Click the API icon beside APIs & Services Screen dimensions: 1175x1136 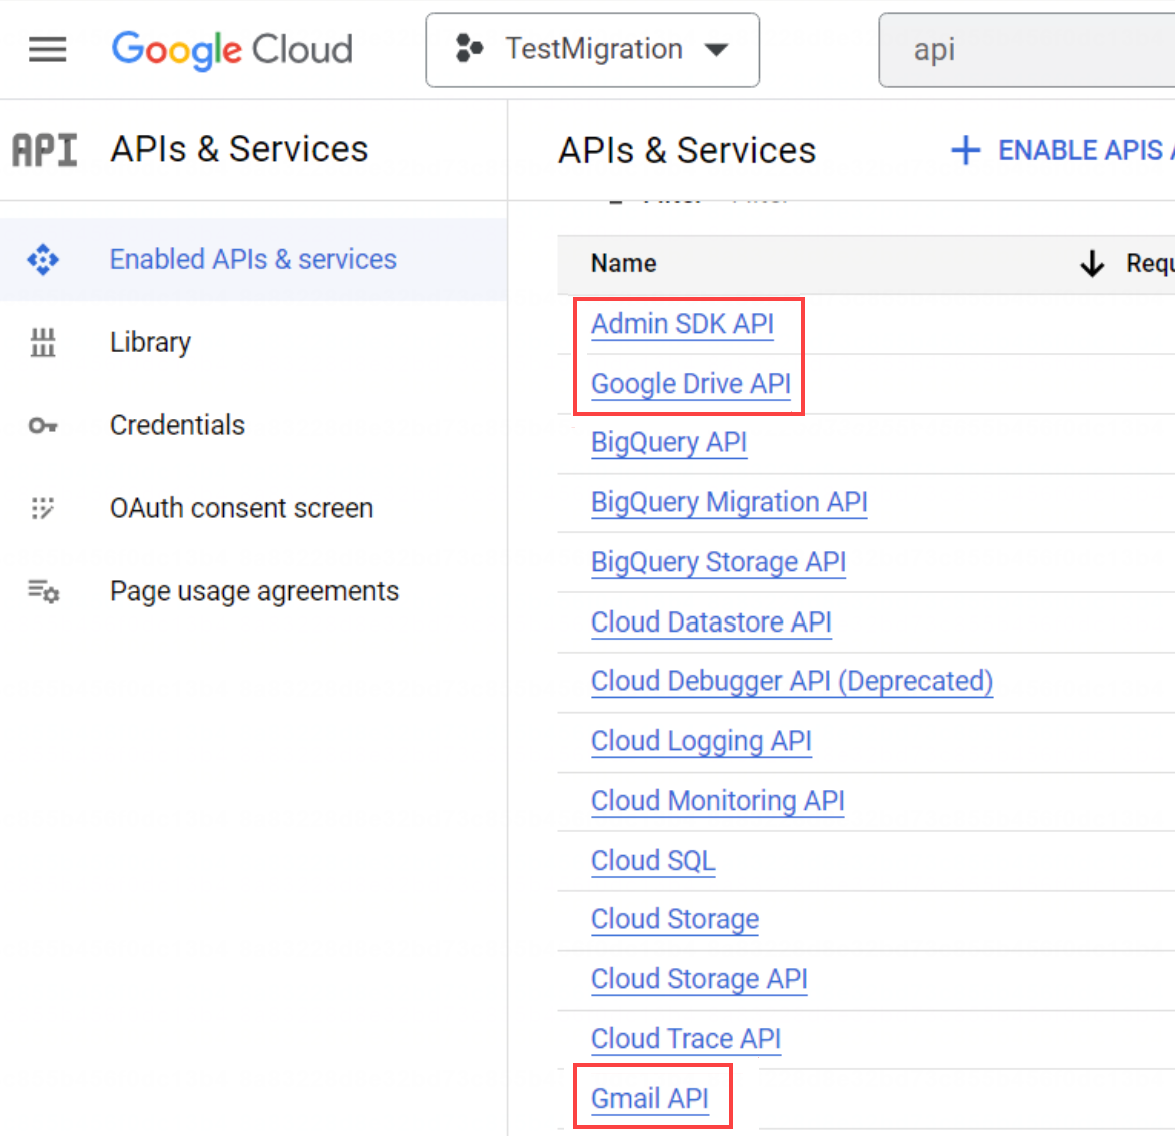[x=44, y=150]
